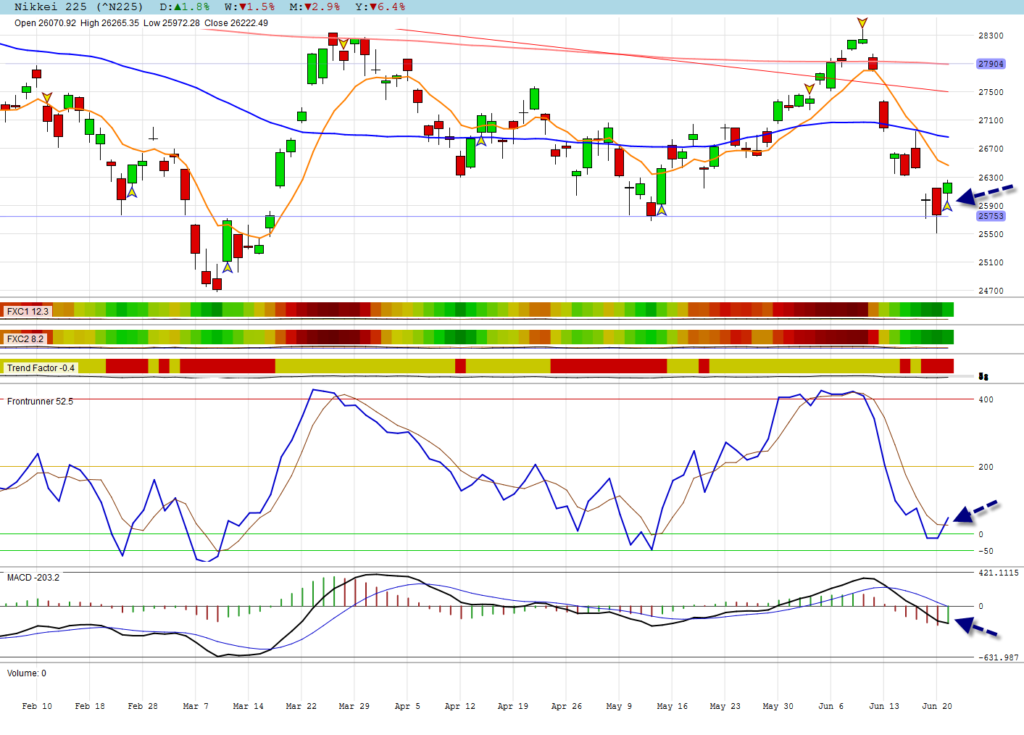Click the Apr 26 date label

pos(566,706)
